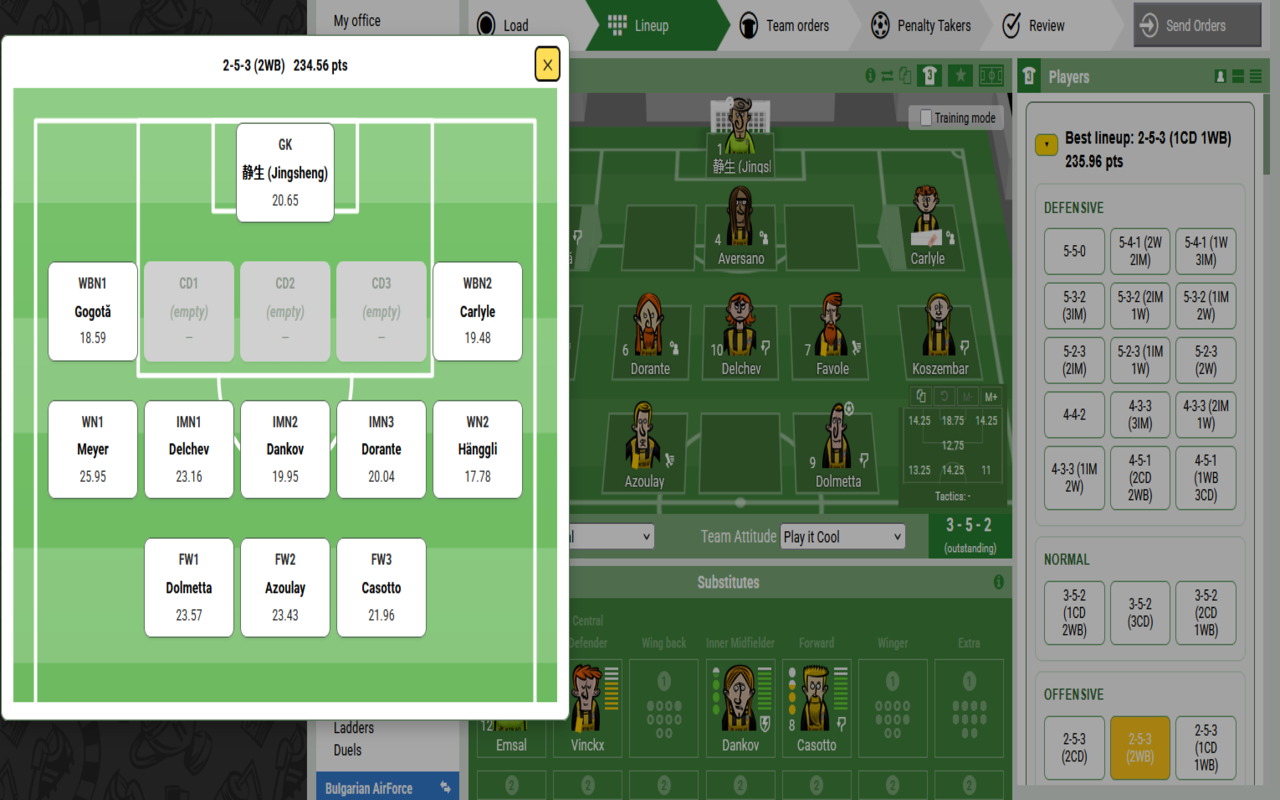Screen dimensions: 1280x800
Task: Select player Carlyle on the pitch
Action: [x=927, y=226]
